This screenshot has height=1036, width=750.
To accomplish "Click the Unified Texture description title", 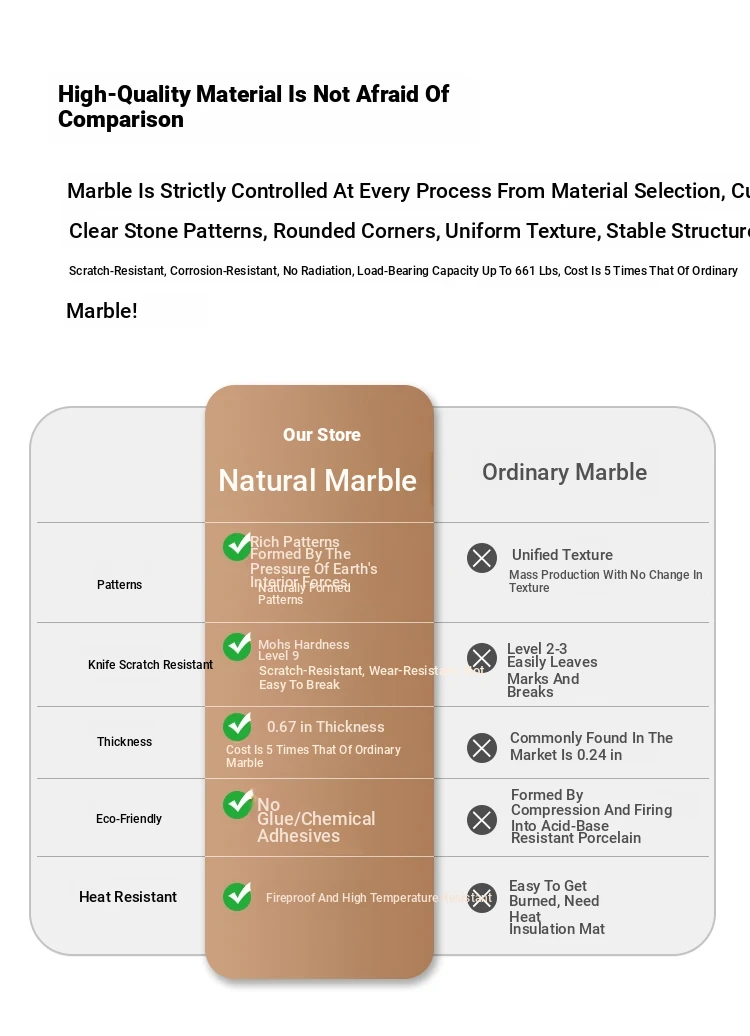I will tap(562, 555).
